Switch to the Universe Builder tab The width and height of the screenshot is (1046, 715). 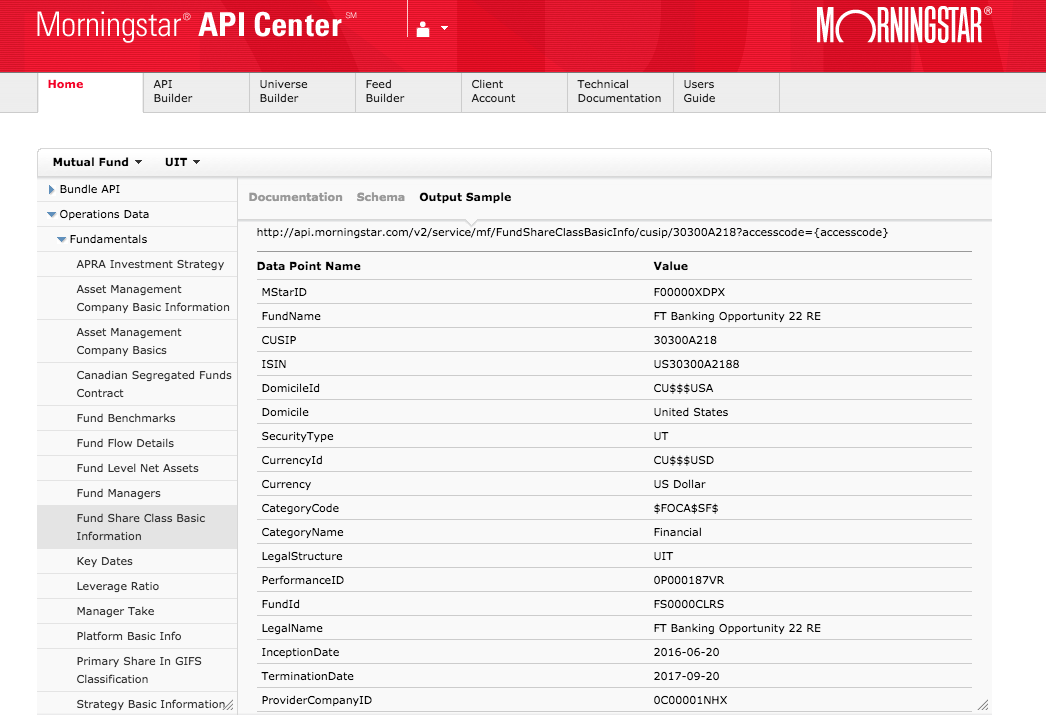pyautogui.click(x=302, y=92)
